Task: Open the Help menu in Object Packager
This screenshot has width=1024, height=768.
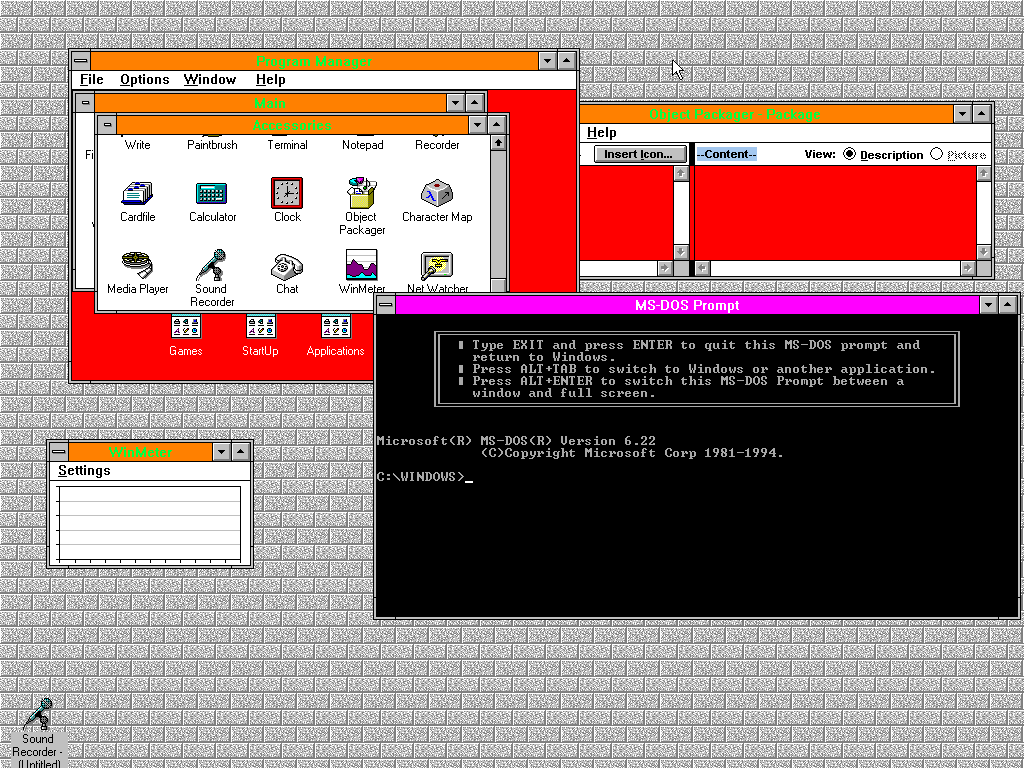Action: pyautogui.click(x=601, y=133)
